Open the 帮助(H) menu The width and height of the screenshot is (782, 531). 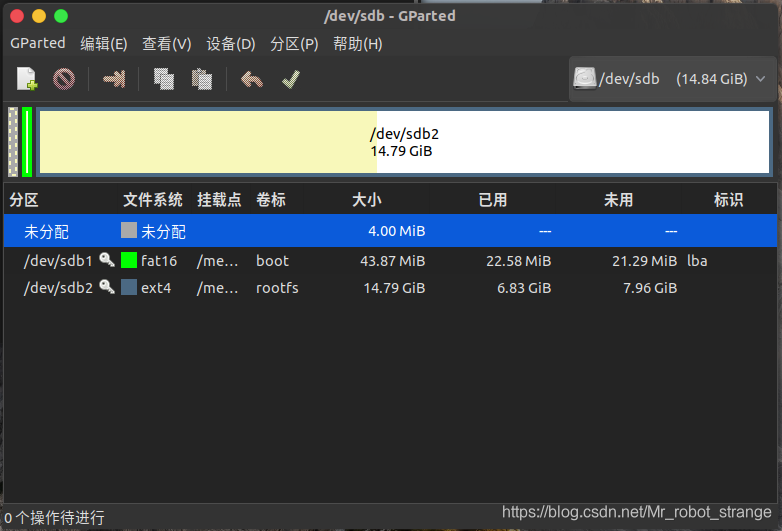click(358, 44)
